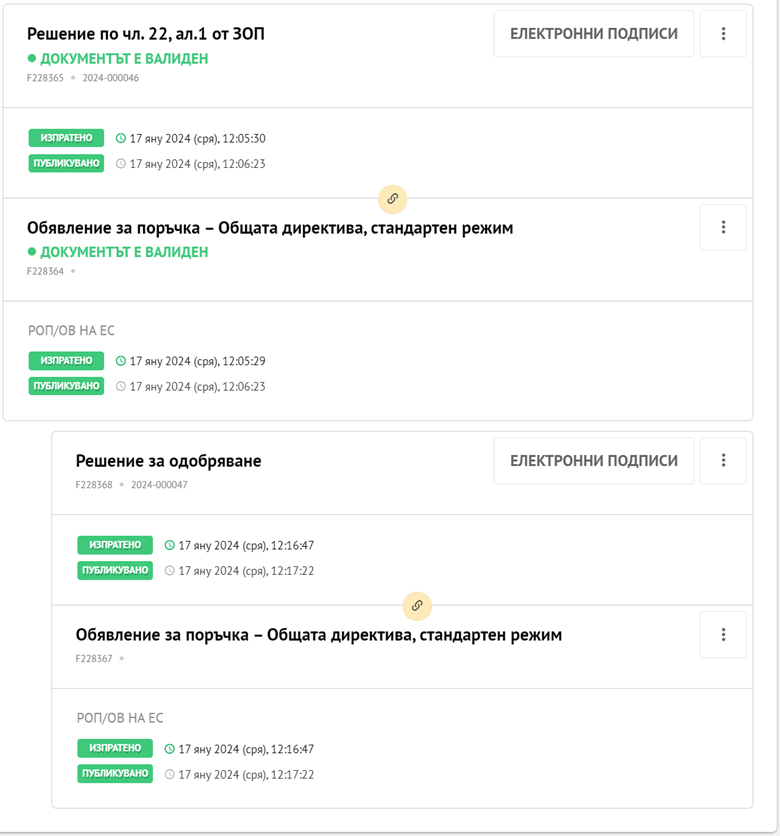This screenshot has height=836, width=780.
Task: Click Публикувано badge under Решение за одобряване
Action: coord(115,571)
